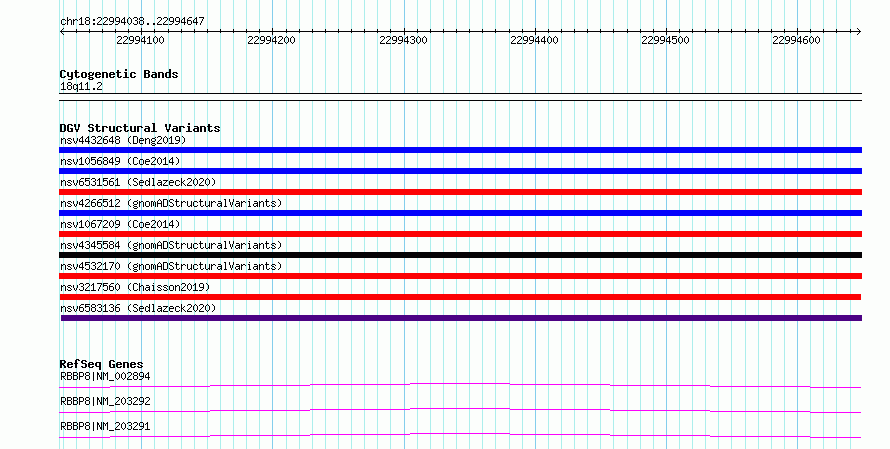
Task: Click transcript label RBBP8|NM_203292
Action: click(x=105, y=401)
